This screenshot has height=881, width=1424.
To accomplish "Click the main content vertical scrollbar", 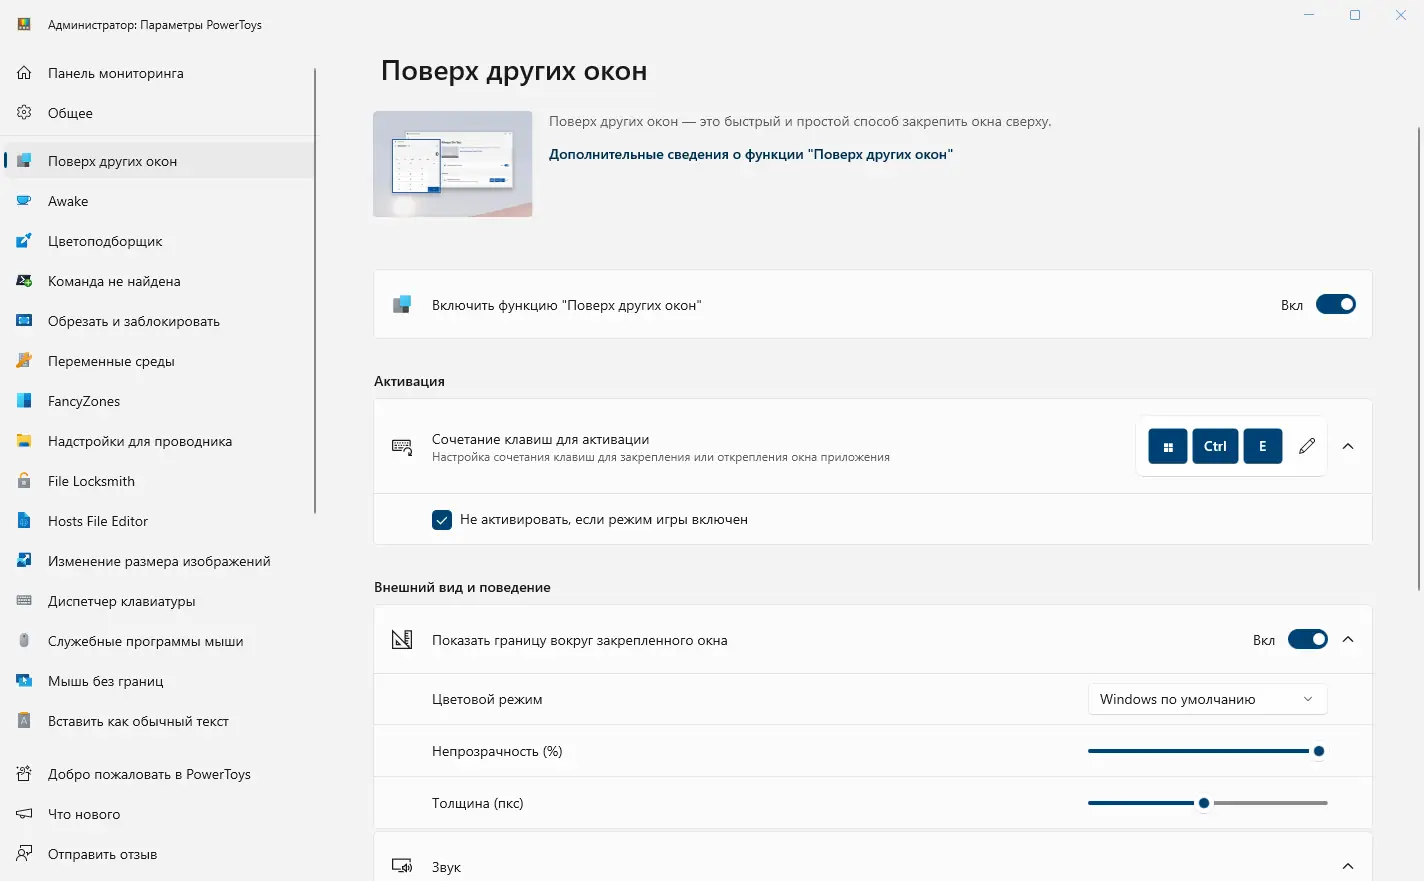I will pos(1419,358).
